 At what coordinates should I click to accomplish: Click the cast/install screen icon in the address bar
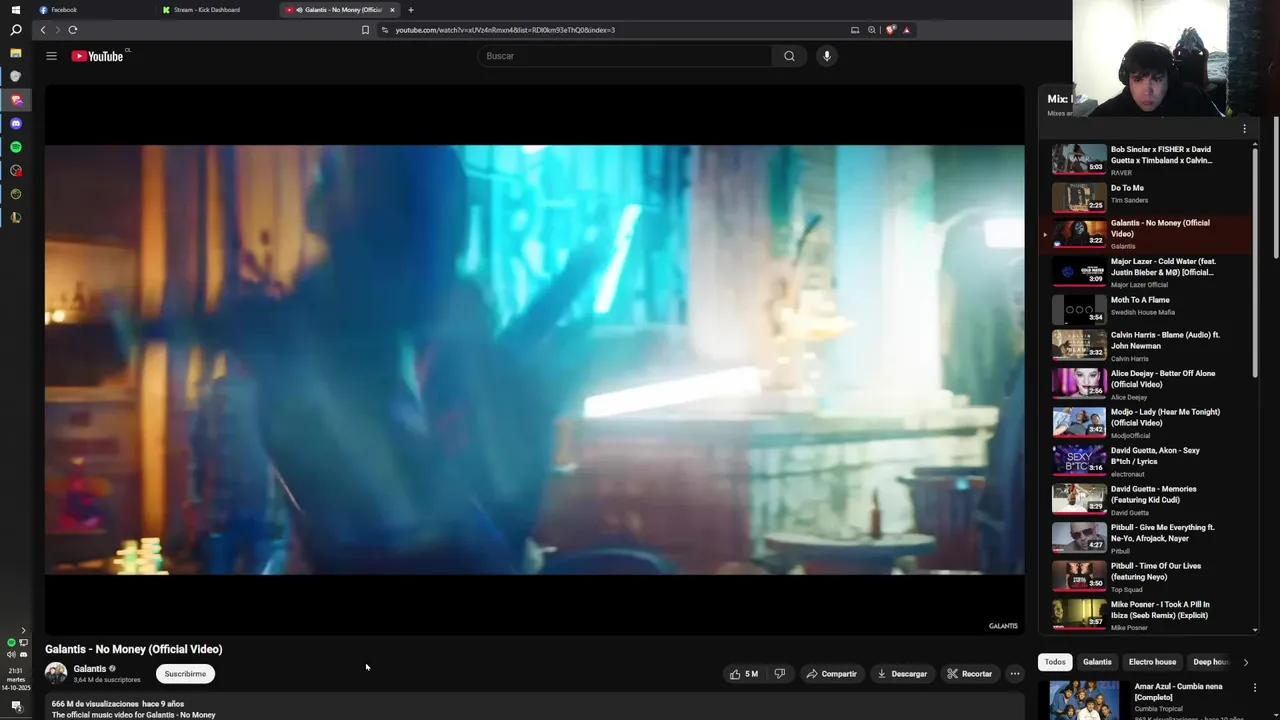click(x=855, y=30)
